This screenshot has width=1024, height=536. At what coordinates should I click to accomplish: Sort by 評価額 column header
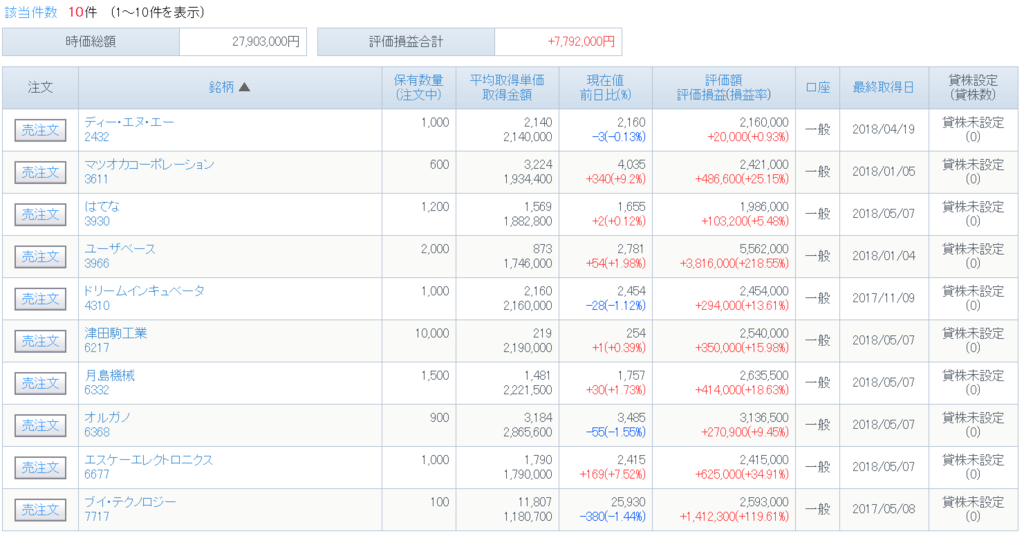[724, 80]
